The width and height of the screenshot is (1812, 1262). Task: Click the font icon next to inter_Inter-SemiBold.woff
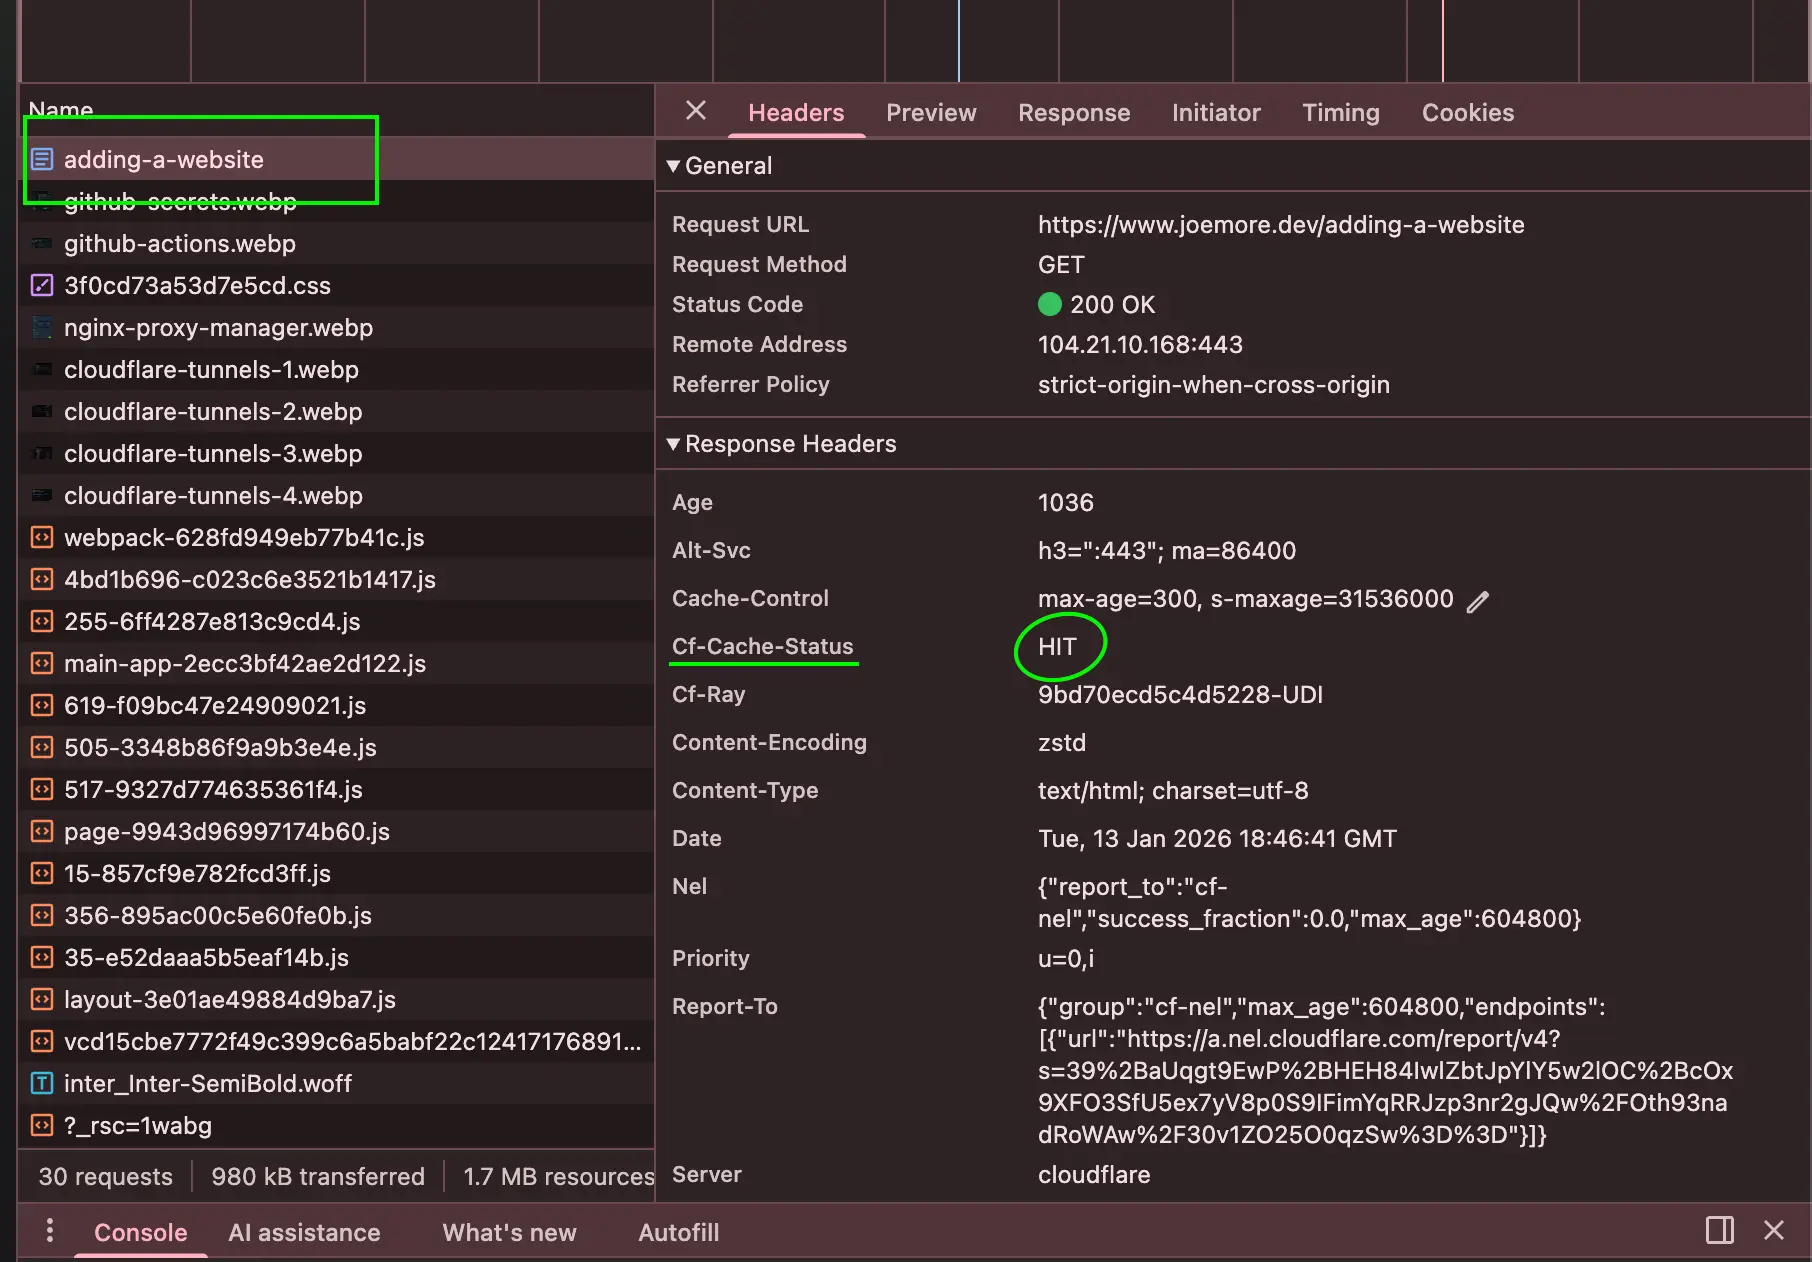42,1083
